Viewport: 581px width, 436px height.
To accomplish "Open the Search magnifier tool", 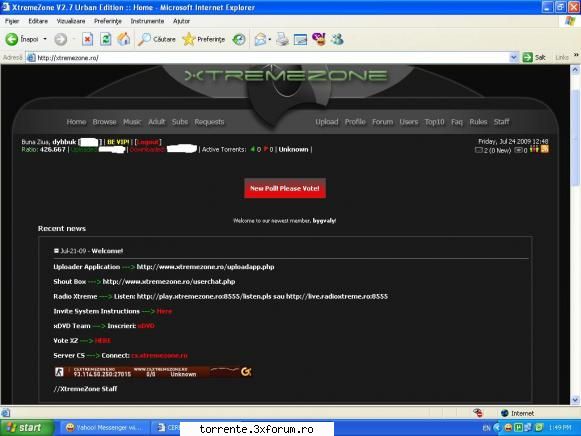I will tap(144, 39).
